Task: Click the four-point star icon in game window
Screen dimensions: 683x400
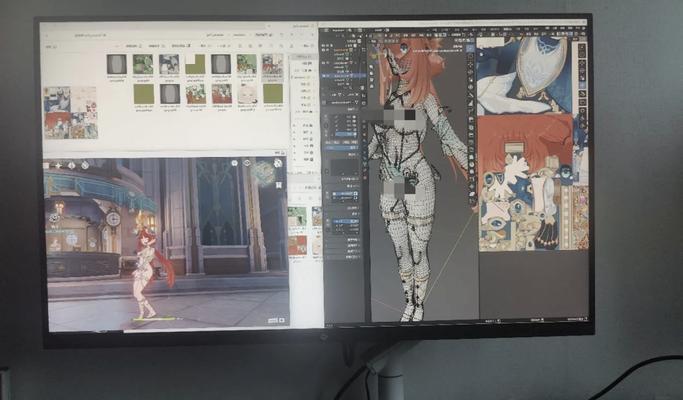Action: point(59,166)
